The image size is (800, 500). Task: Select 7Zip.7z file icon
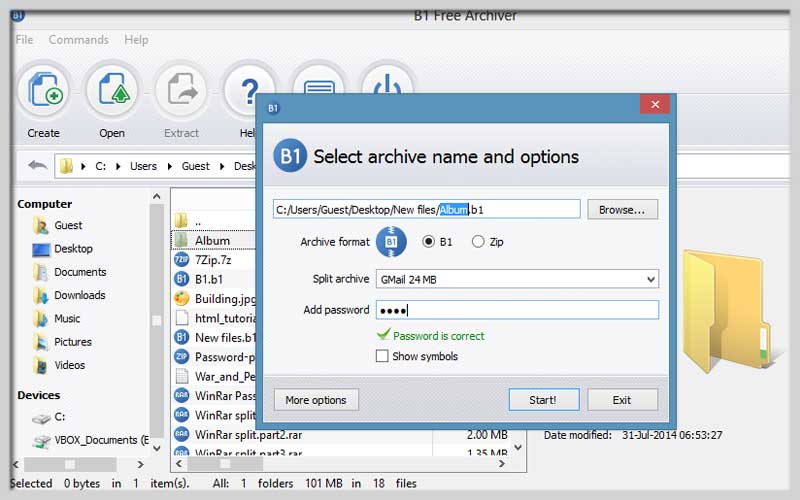pyautogui.click(x=182, y=260)
